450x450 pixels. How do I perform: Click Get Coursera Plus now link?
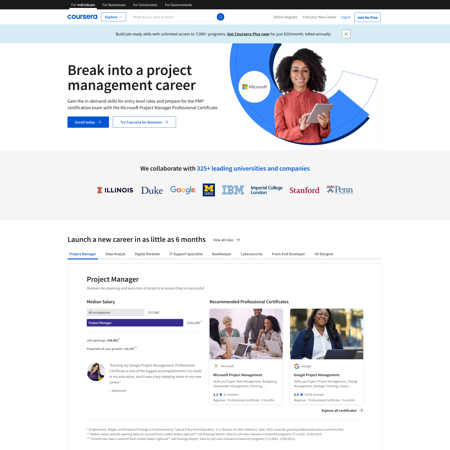tap(248, 34)
